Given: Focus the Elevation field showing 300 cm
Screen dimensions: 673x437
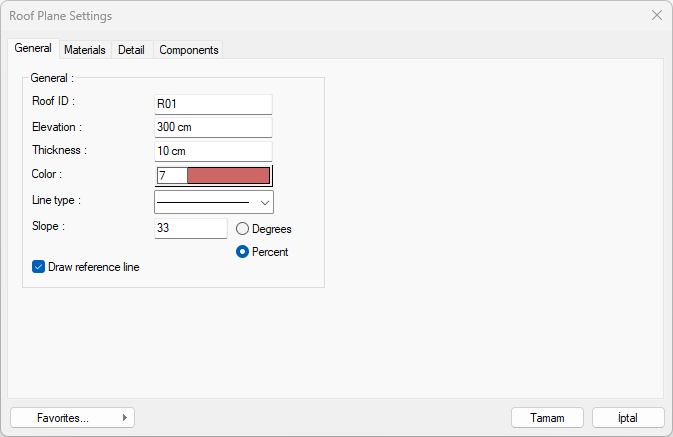Looking at the screenshot, I should [213, 127].
